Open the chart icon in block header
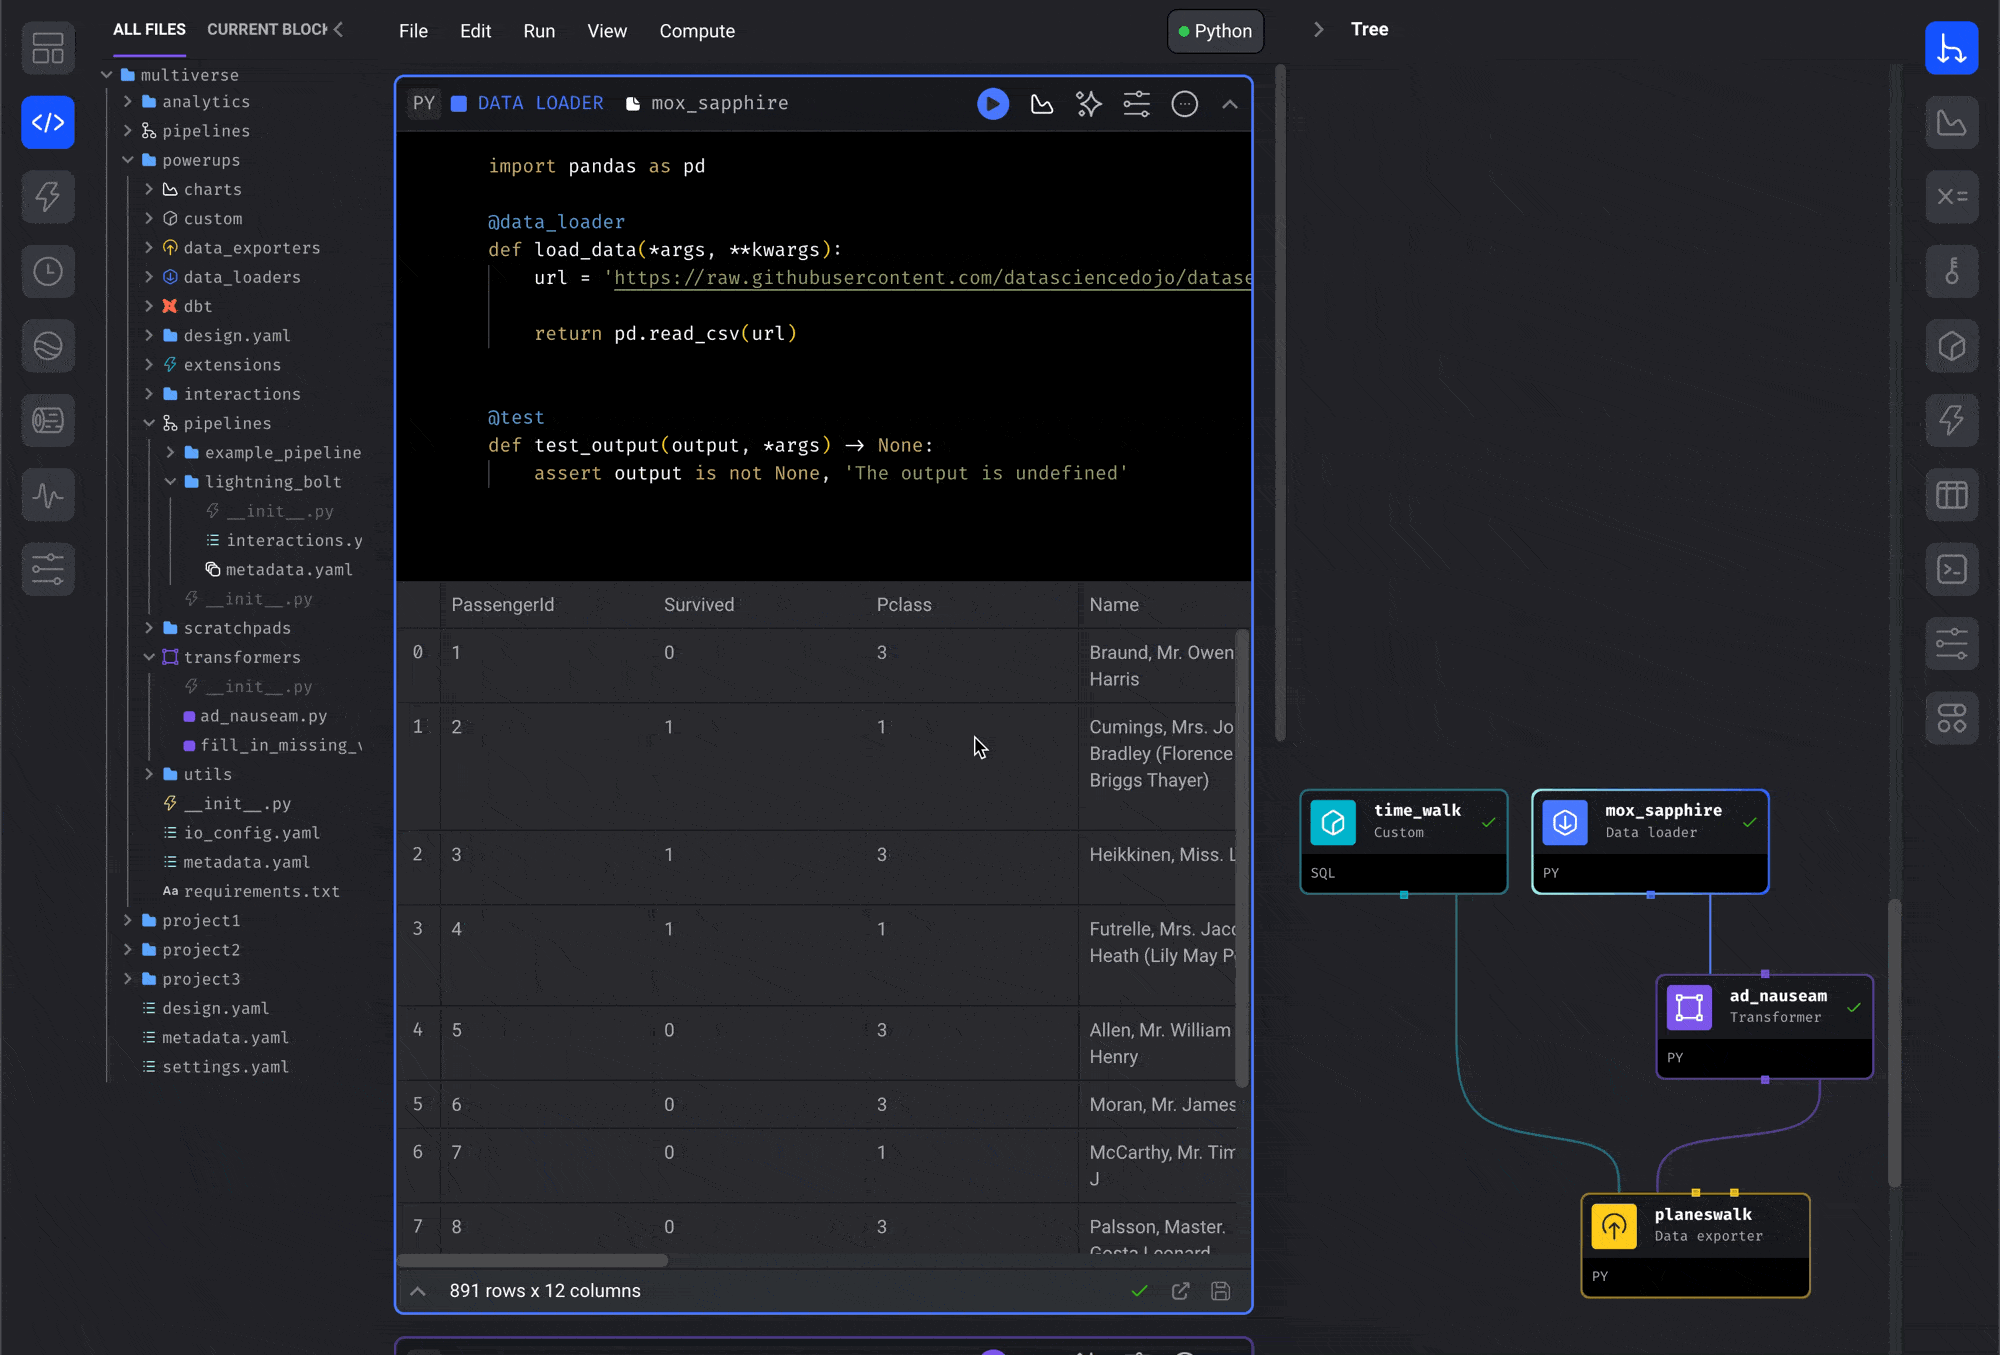 click(1041, 104)
